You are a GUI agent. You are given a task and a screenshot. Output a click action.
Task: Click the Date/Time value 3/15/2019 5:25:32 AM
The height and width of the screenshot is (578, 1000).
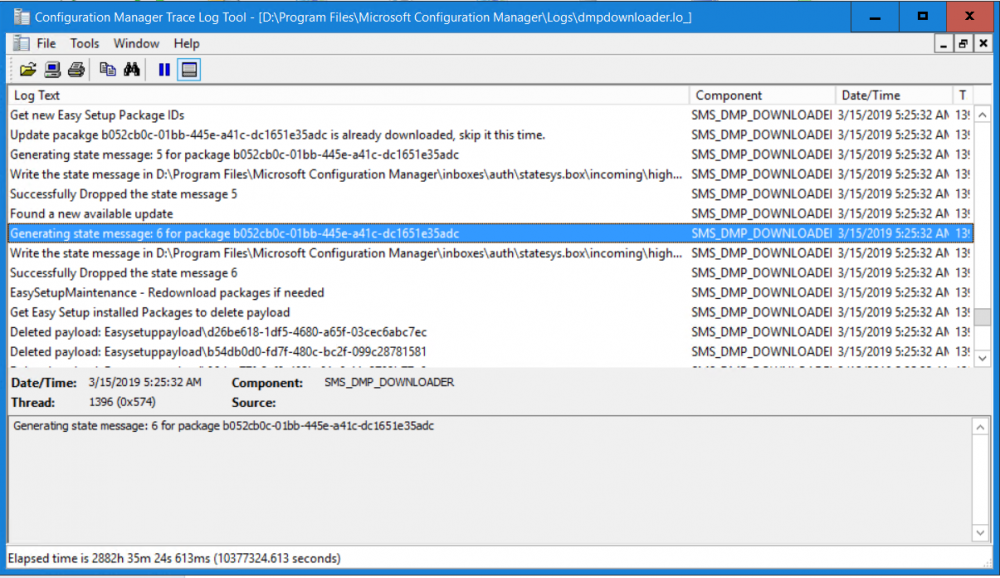pos(145,382)
